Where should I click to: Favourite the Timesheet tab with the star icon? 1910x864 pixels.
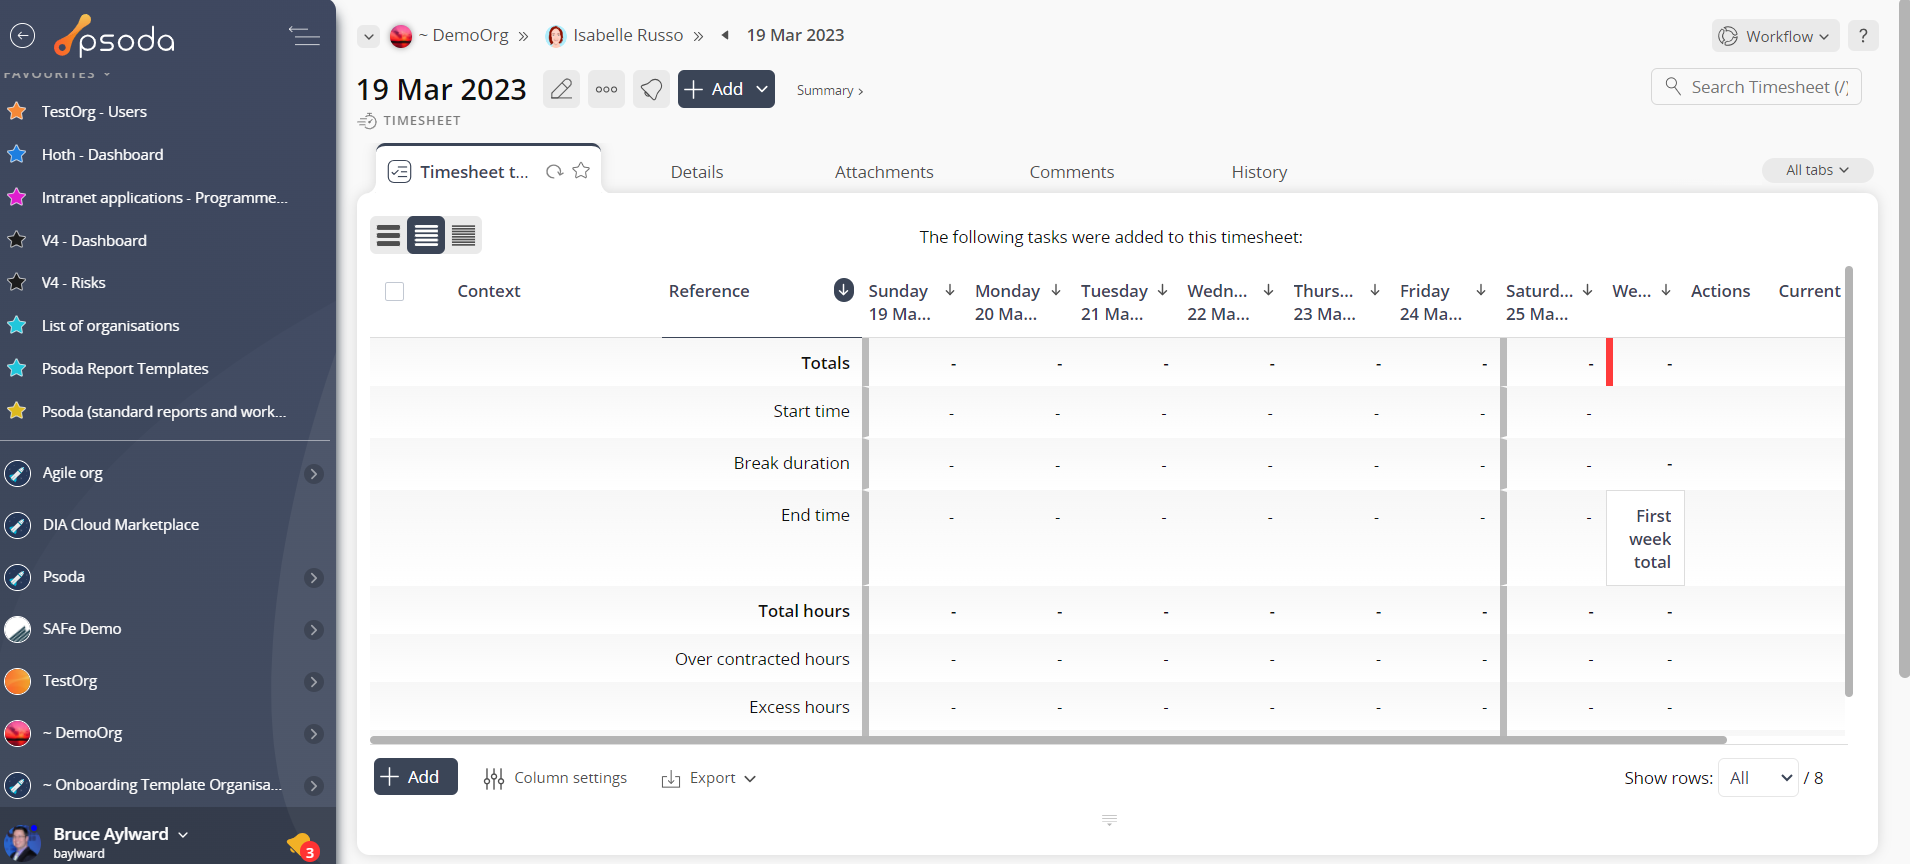(581, 171)
